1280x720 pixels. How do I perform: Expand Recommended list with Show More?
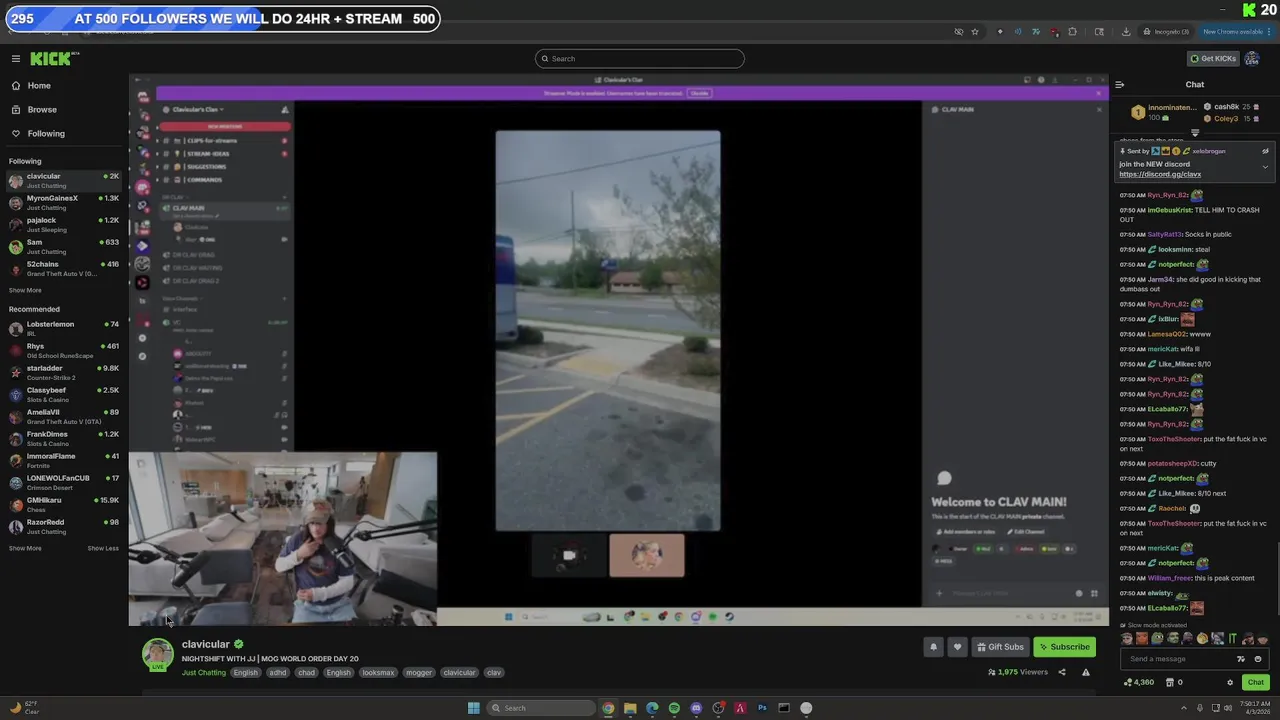click(x=25, y=548)
